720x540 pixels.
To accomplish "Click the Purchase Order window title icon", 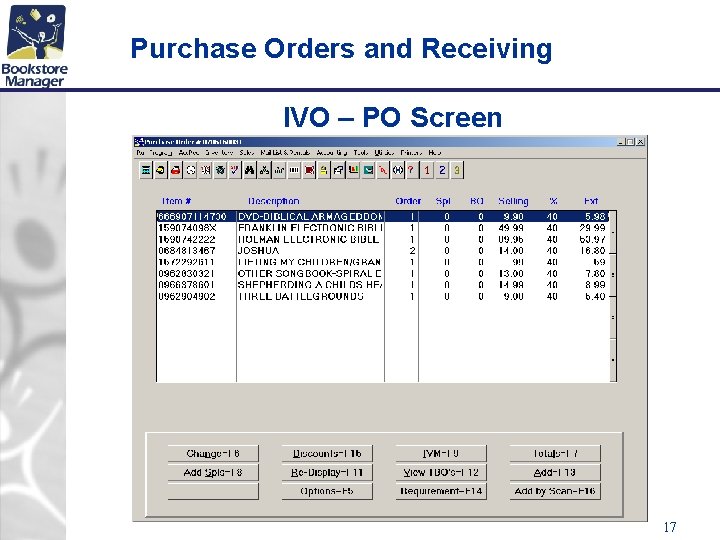I will click(x=139, y=142).
